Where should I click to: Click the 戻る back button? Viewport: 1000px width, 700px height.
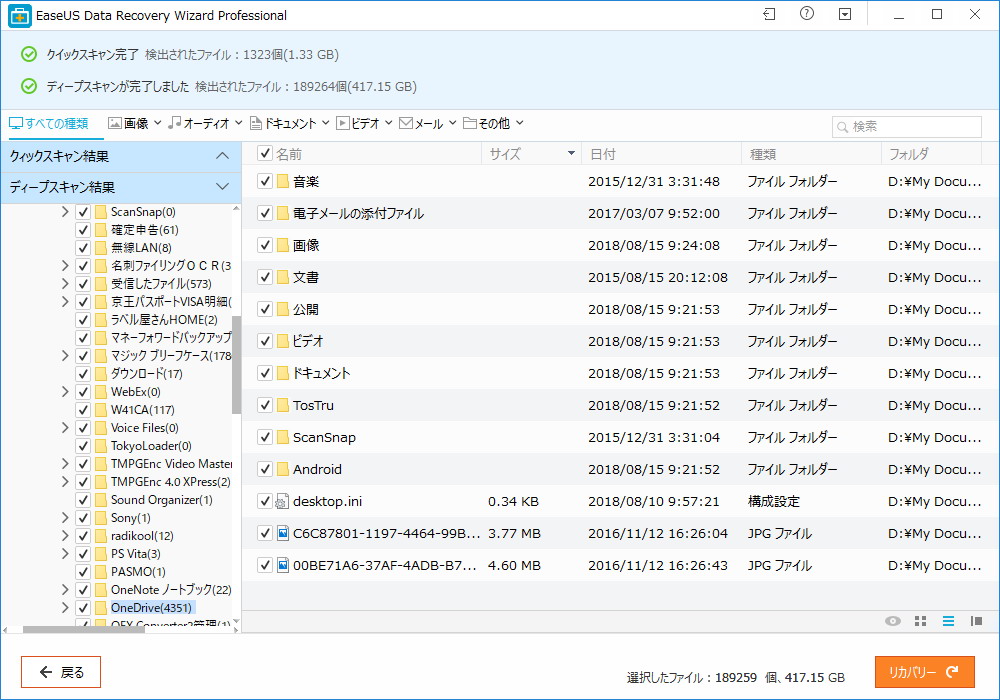(x=61, y=672)
